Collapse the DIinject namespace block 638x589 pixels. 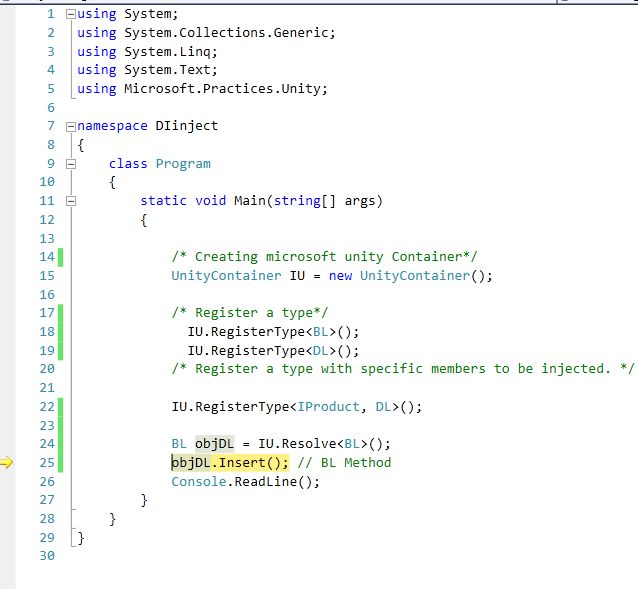71,127
